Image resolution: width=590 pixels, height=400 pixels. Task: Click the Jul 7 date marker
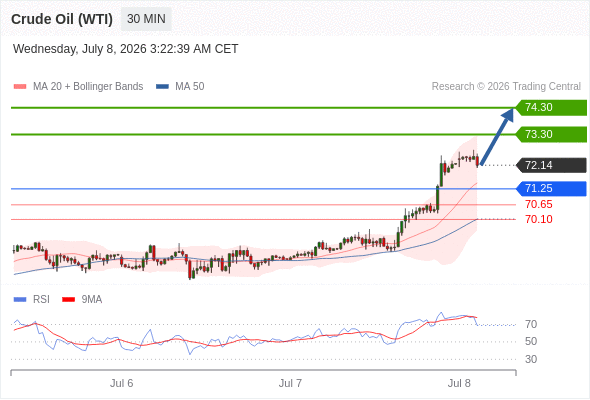(x=290, y=383)
